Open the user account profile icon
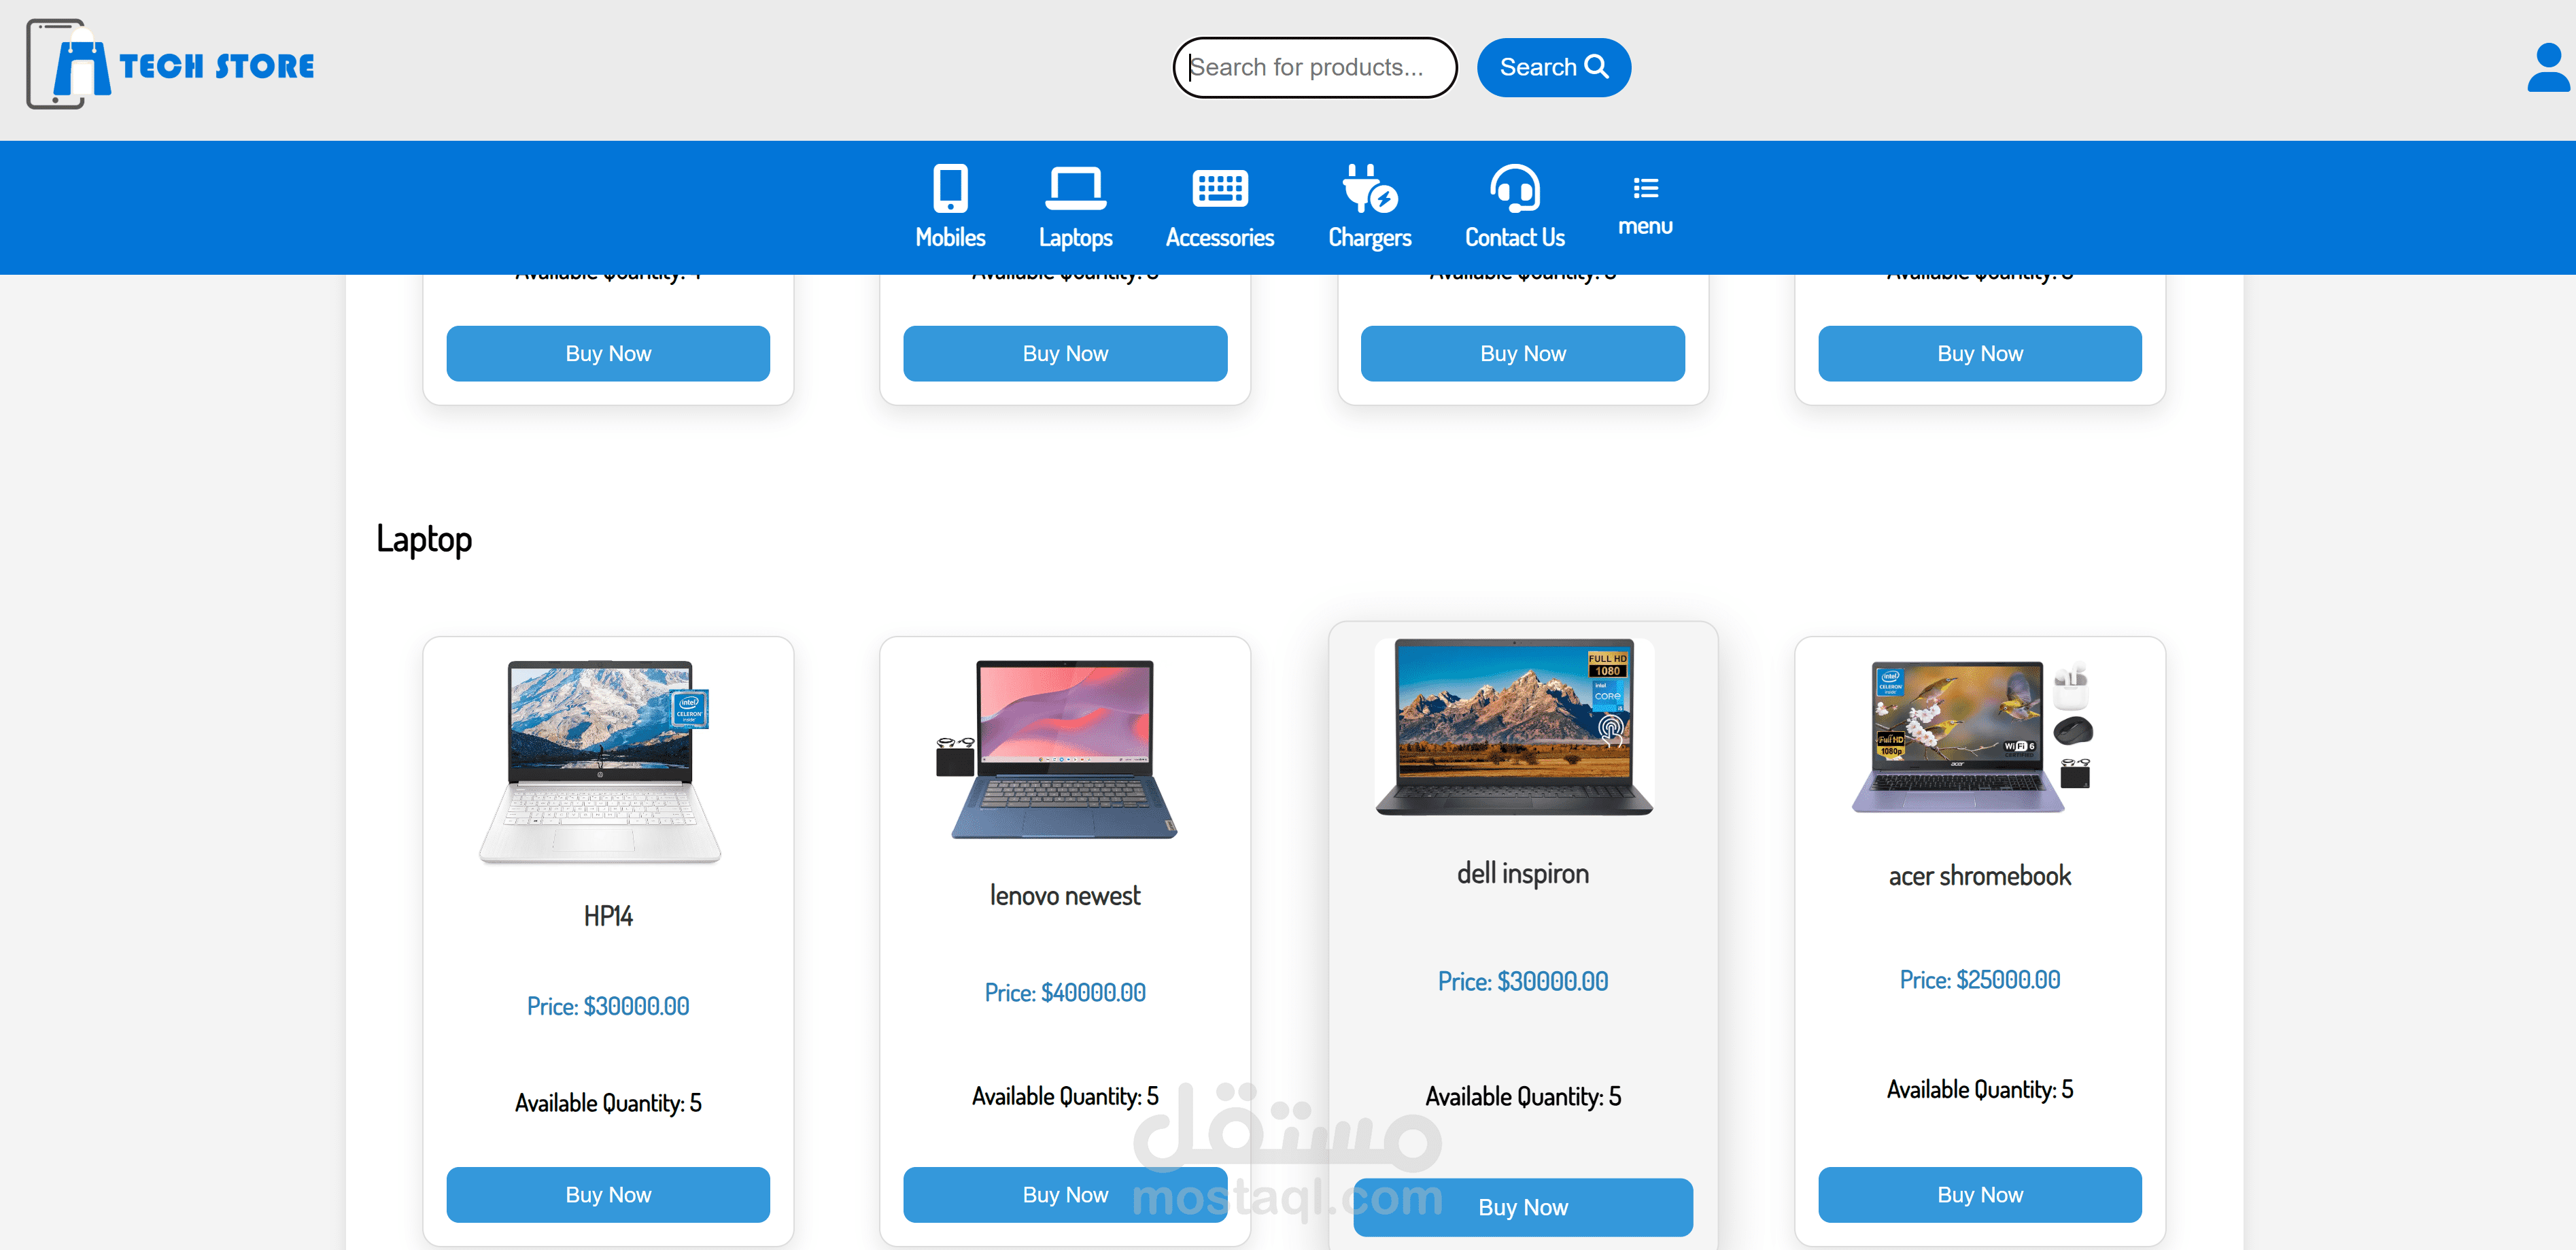 [2547, 67]
